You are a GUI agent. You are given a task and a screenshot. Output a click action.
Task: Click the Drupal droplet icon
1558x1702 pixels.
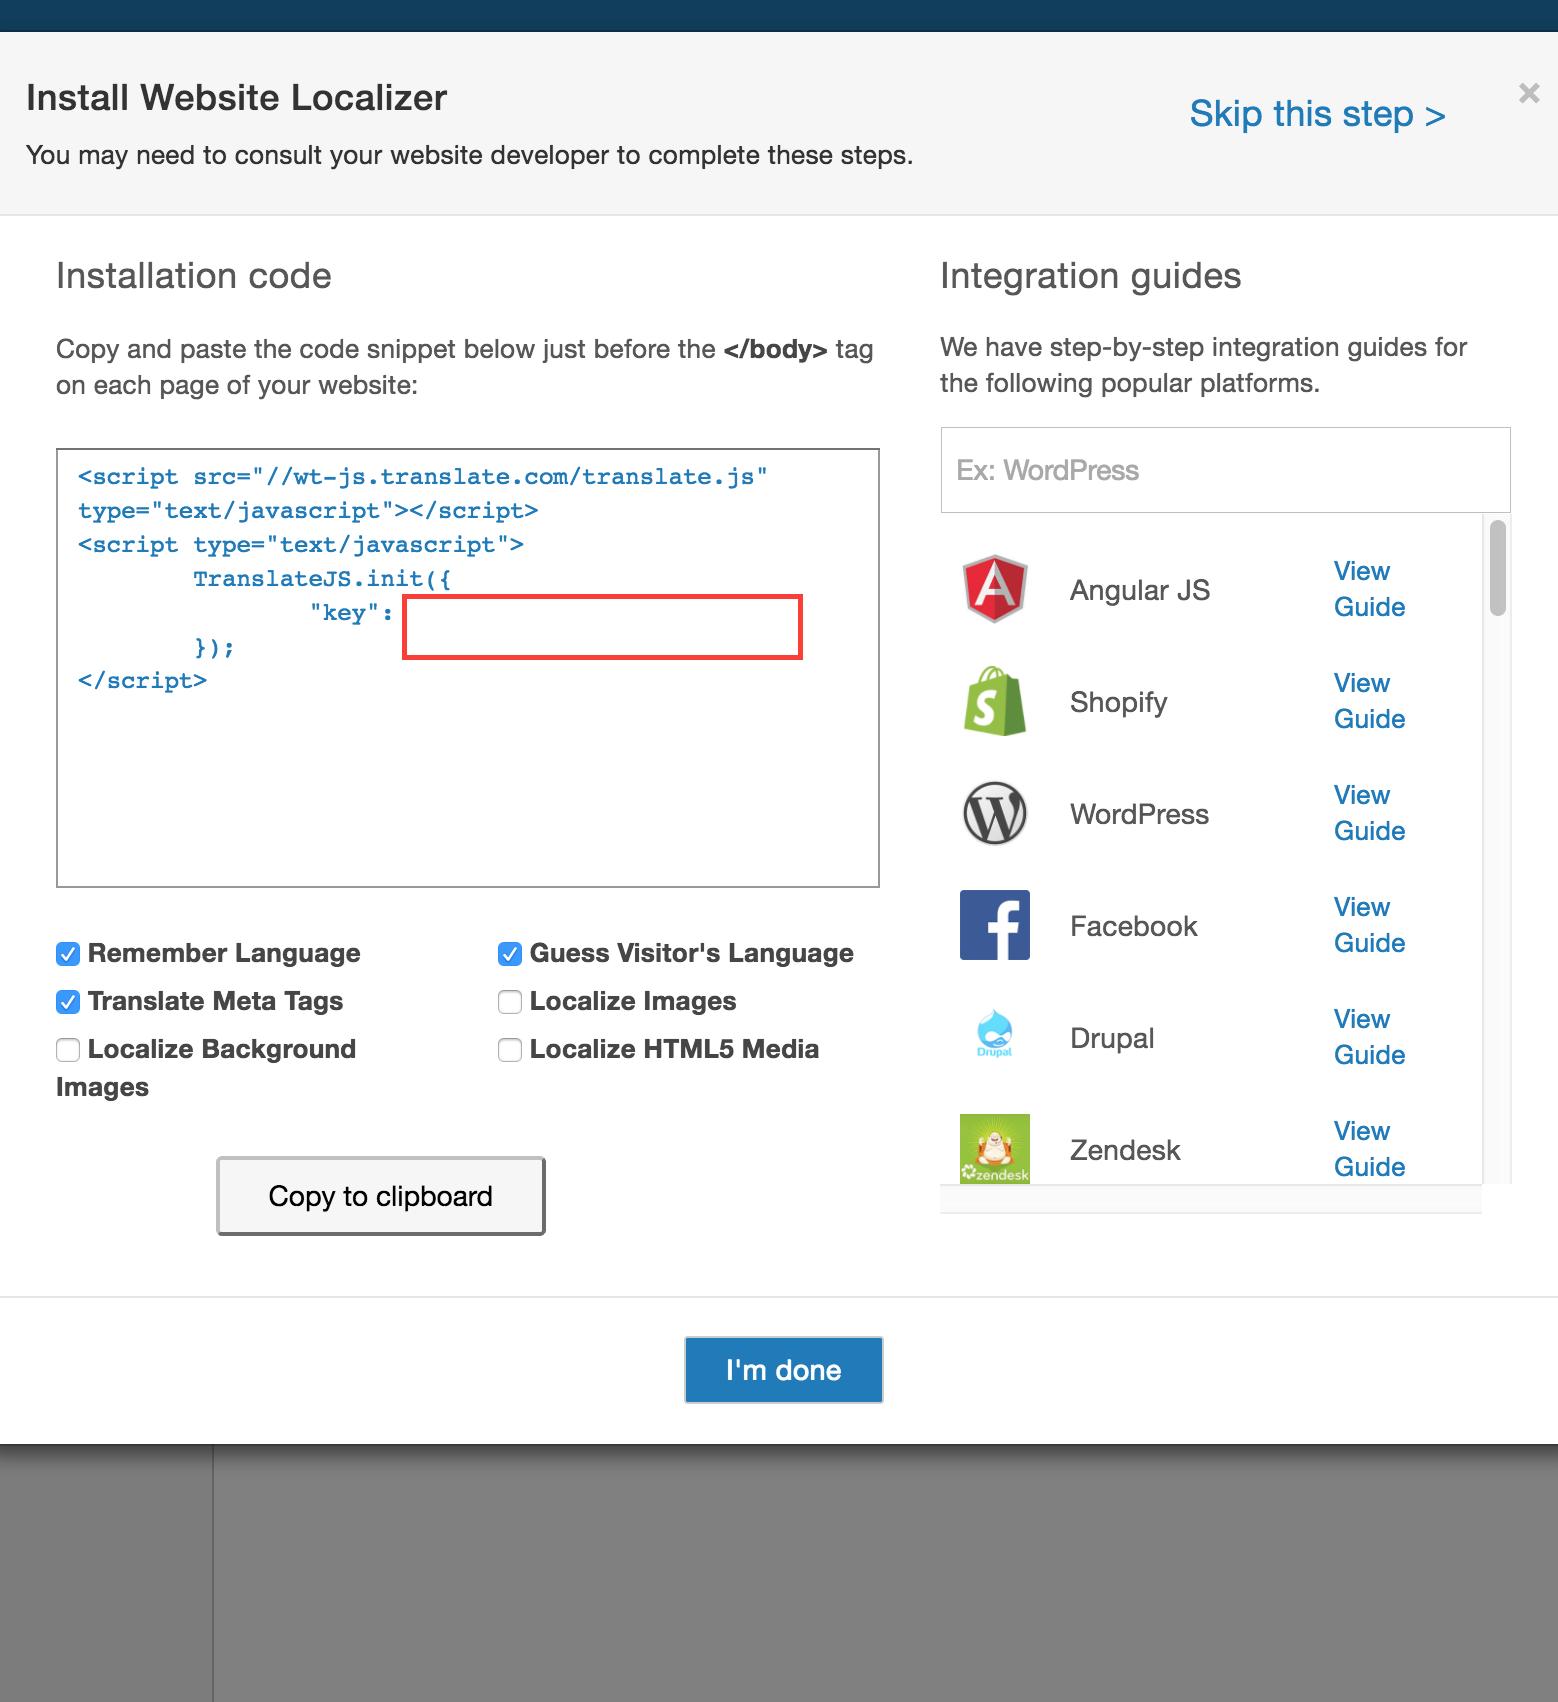pos(994,1034)
